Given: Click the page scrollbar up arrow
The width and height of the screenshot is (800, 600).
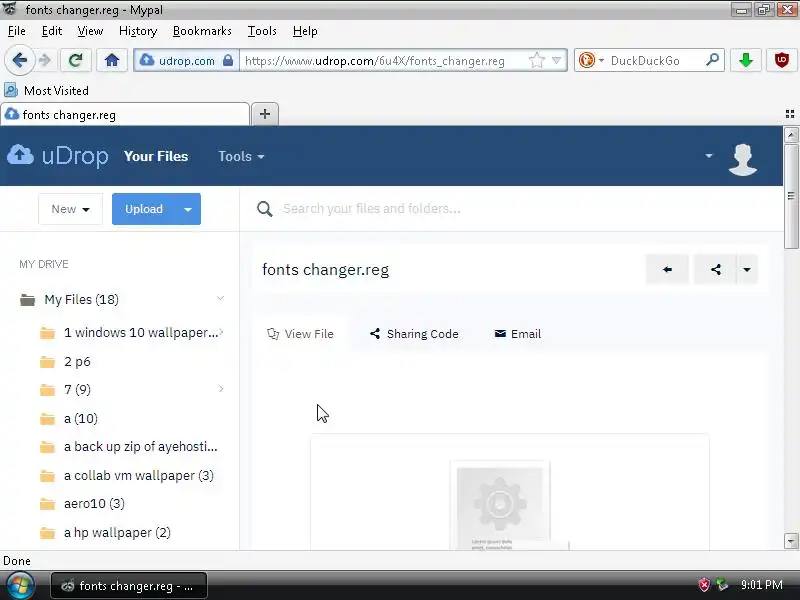Looking at the screenshot, I should (791, 135).
